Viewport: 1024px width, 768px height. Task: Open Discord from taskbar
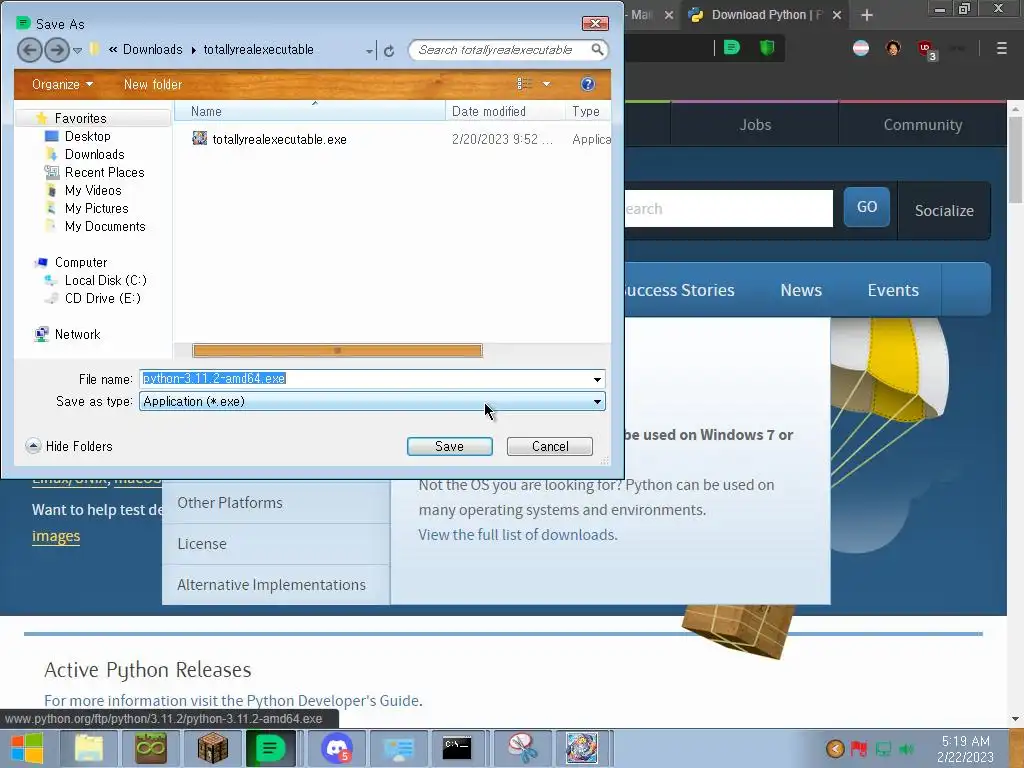click(x=337, y=748)
